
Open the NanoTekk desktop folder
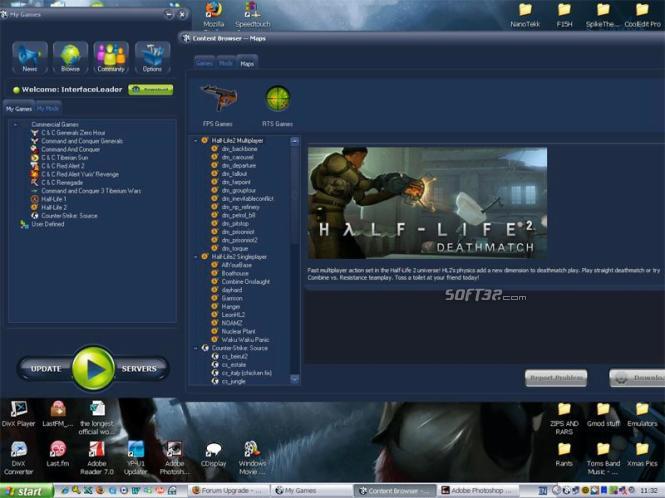pyautogui.click(x=525, y=15)
